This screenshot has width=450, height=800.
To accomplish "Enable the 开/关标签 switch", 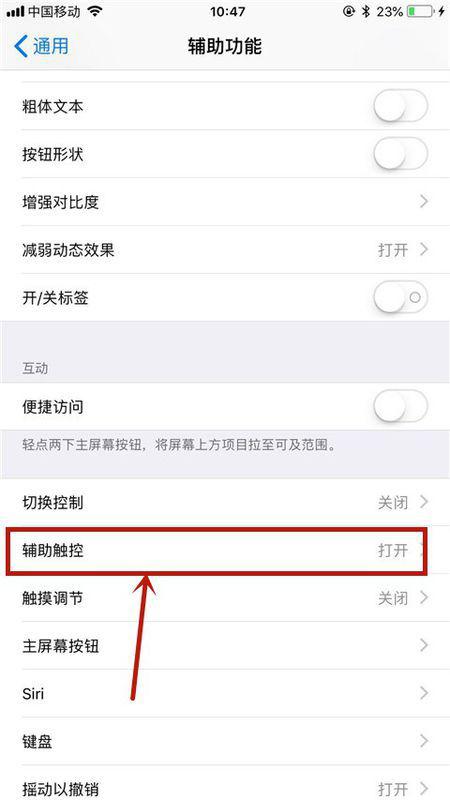I will pyautogui.click(x=401, y=297).
